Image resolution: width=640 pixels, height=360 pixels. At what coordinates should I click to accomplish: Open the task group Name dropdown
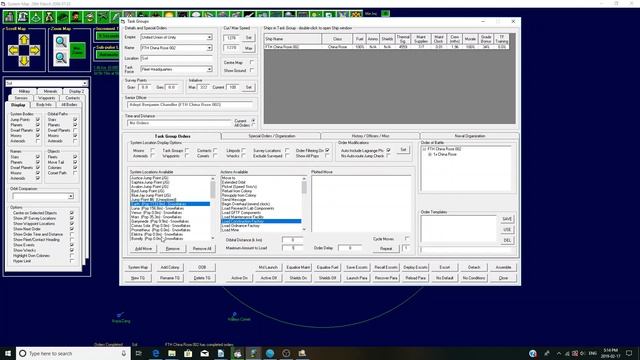[209, 48]
